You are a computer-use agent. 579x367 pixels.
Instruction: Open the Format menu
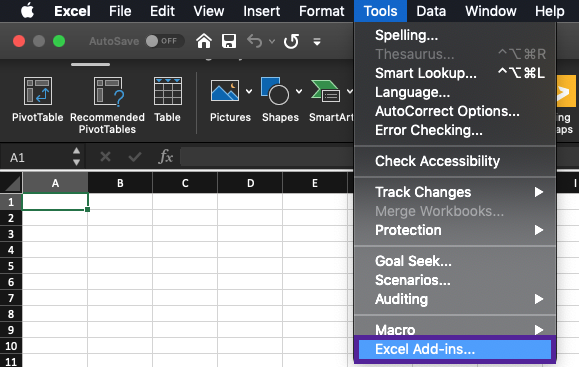322,11
